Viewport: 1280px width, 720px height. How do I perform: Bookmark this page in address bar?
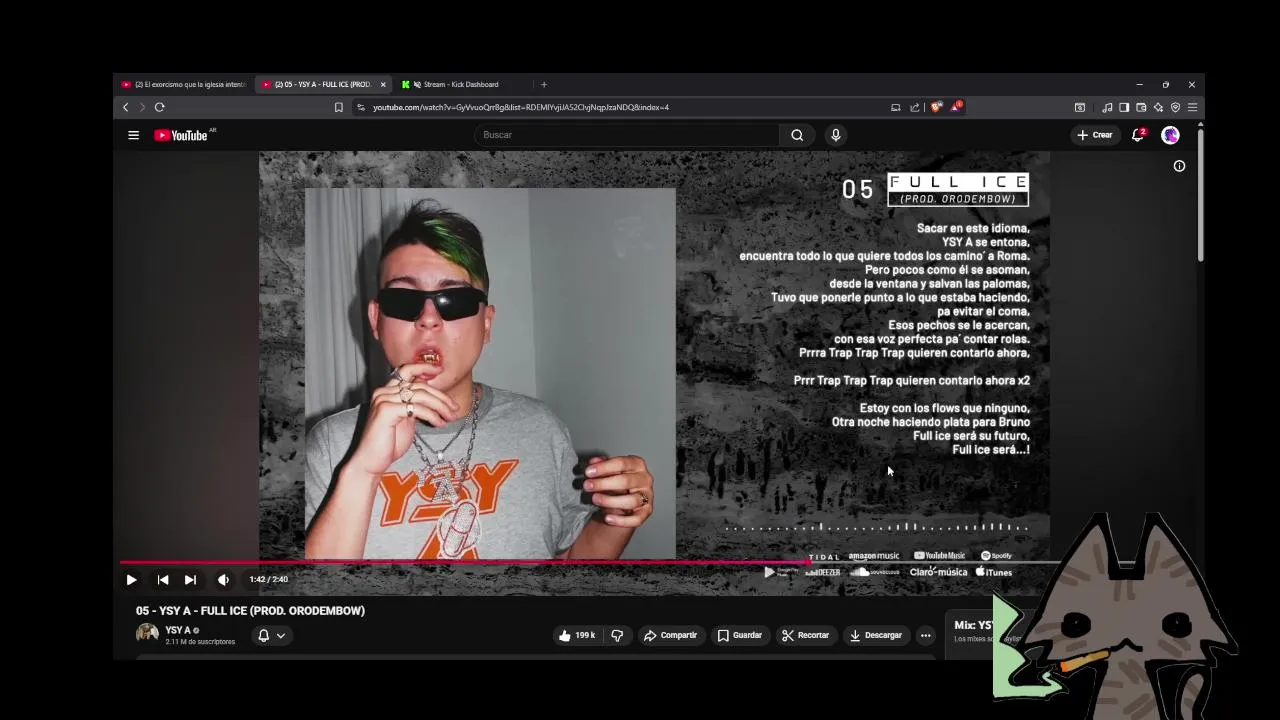click(339, 107)
